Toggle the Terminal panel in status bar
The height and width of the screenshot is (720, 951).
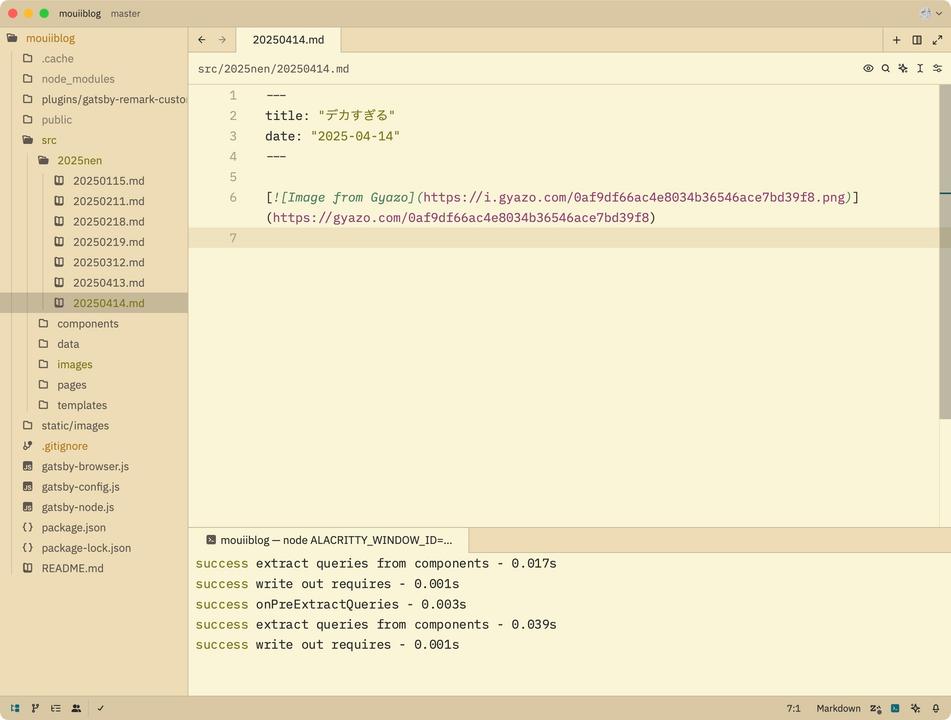click(895, 708)
